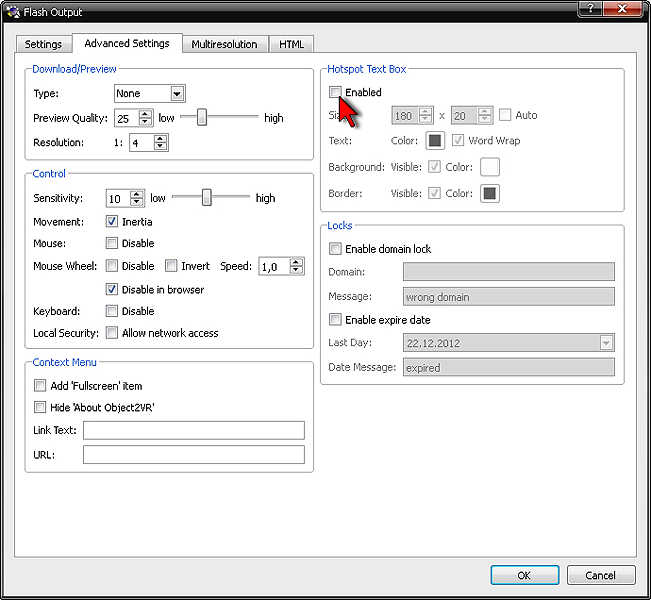Click the hotspot width field 180

[x=405, y=115]
